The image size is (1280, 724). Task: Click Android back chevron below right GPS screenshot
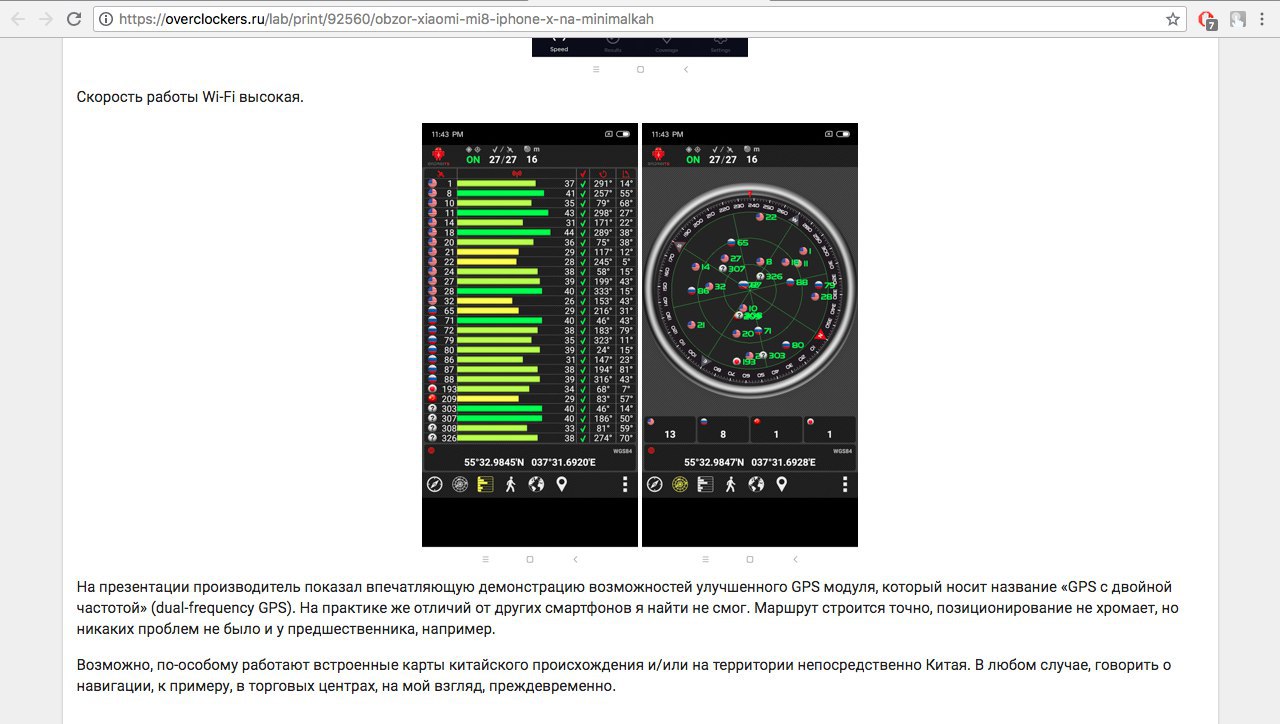coord(795,560)
